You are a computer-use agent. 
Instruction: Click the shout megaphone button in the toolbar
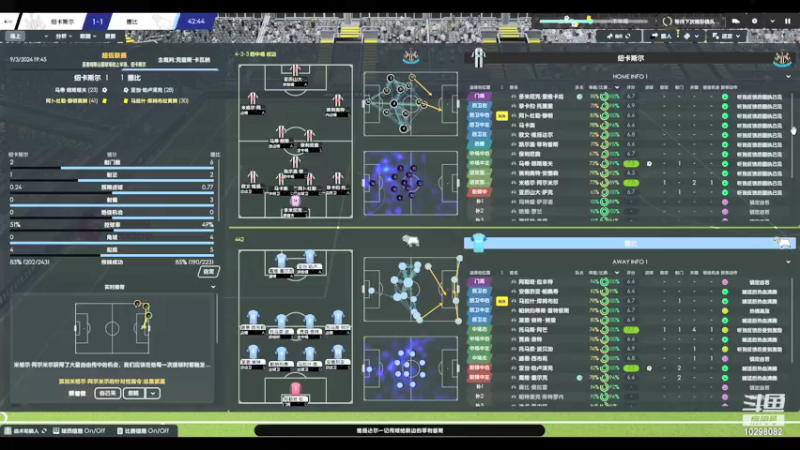tap(618, 36)
